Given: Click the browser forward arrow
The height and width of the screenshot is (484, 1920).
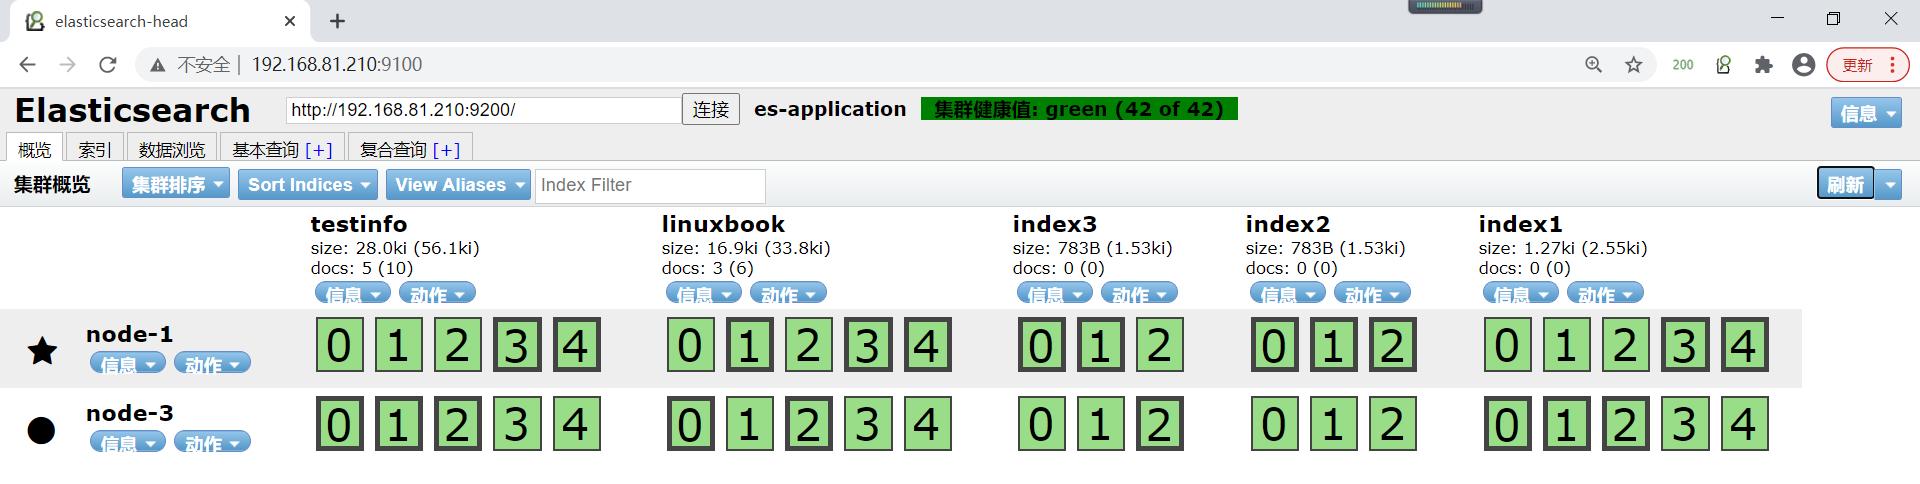Looking at the screenshot, I should click(67, 65).
